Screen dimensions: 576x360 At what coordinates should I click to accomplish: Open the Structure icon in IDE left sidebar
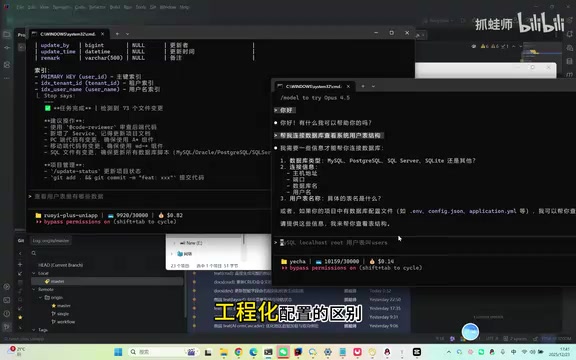tap(7, 64)
